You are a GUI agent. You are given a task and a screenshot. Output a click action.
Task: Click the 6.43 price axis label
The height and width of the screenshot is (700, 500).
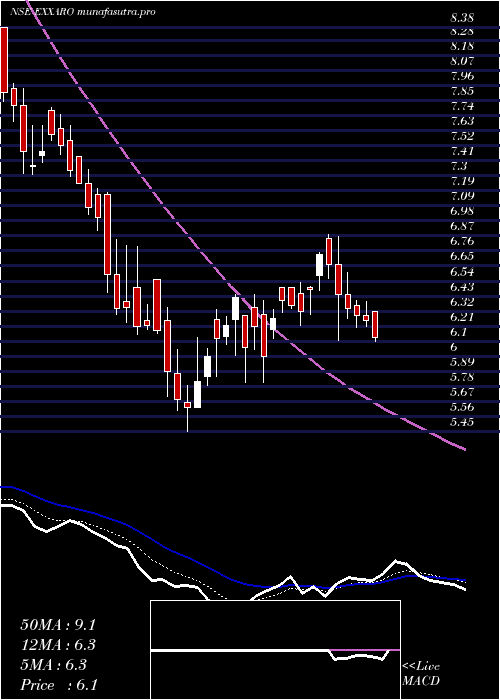[462, 287]
